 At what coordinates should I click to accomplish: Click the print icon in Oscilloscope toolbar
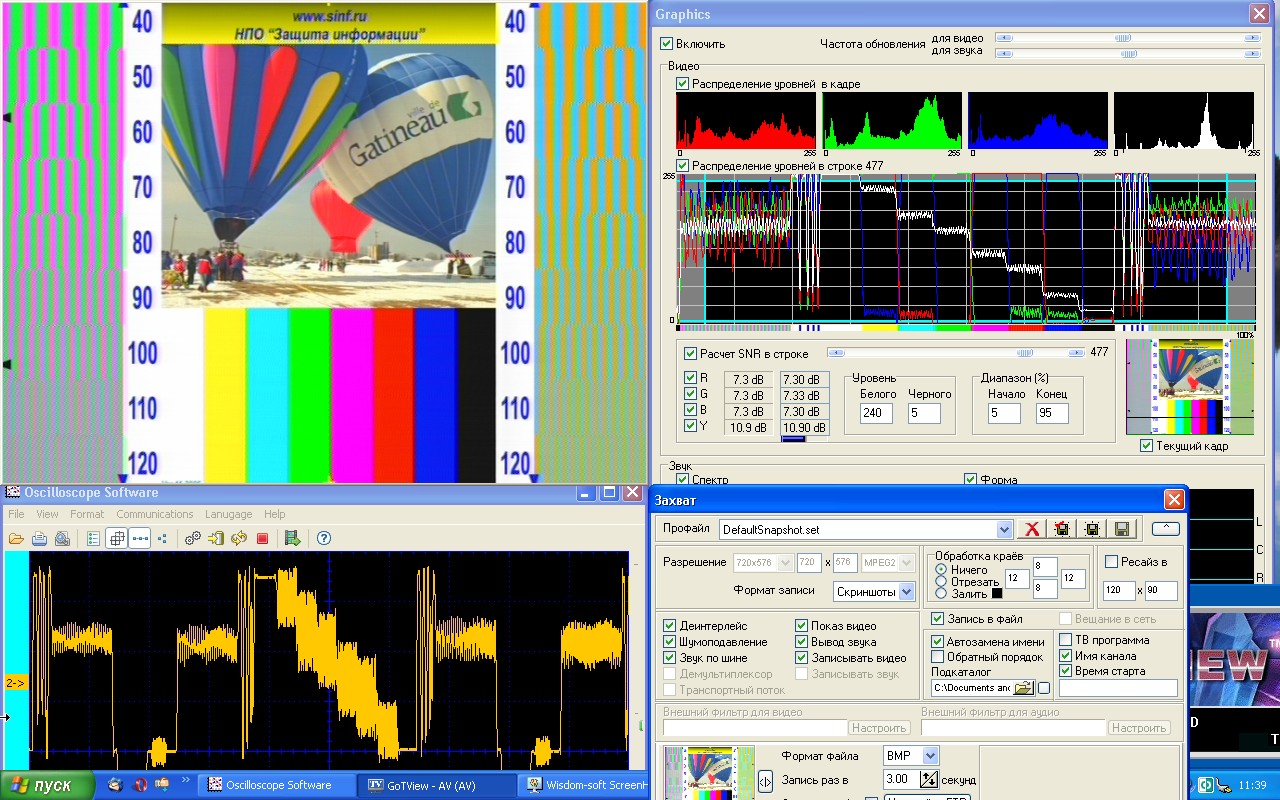coord(39,538)
